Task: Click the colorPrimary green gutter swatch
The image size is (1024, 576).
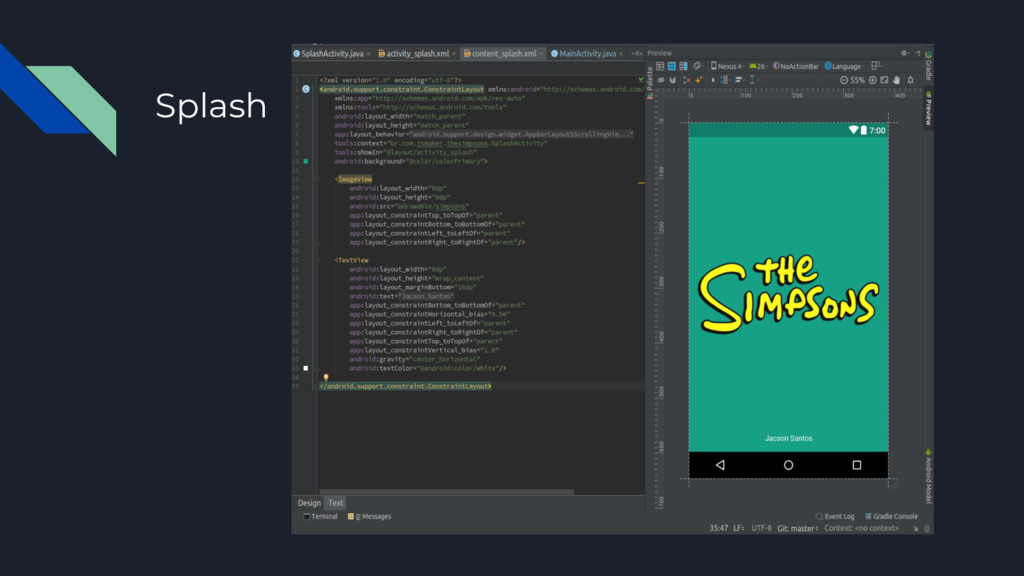Action: (306, 161)
